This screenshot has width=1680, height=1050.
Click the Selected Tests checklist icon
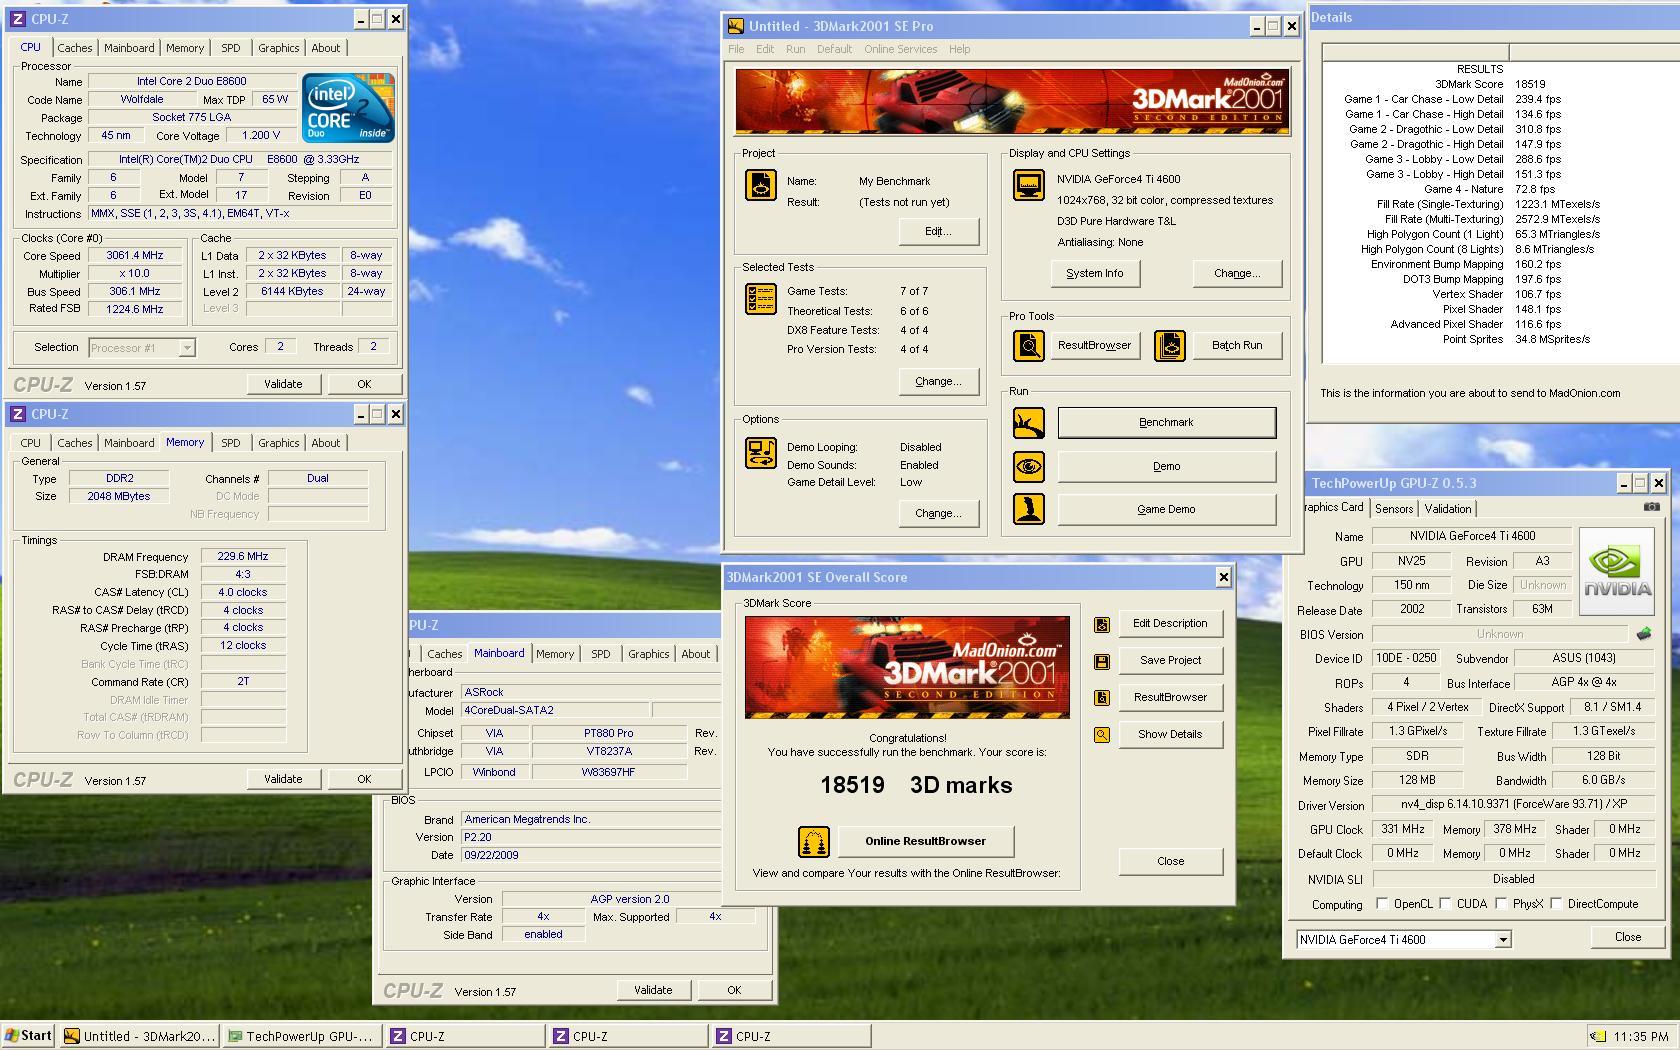[x=760, y=299]
